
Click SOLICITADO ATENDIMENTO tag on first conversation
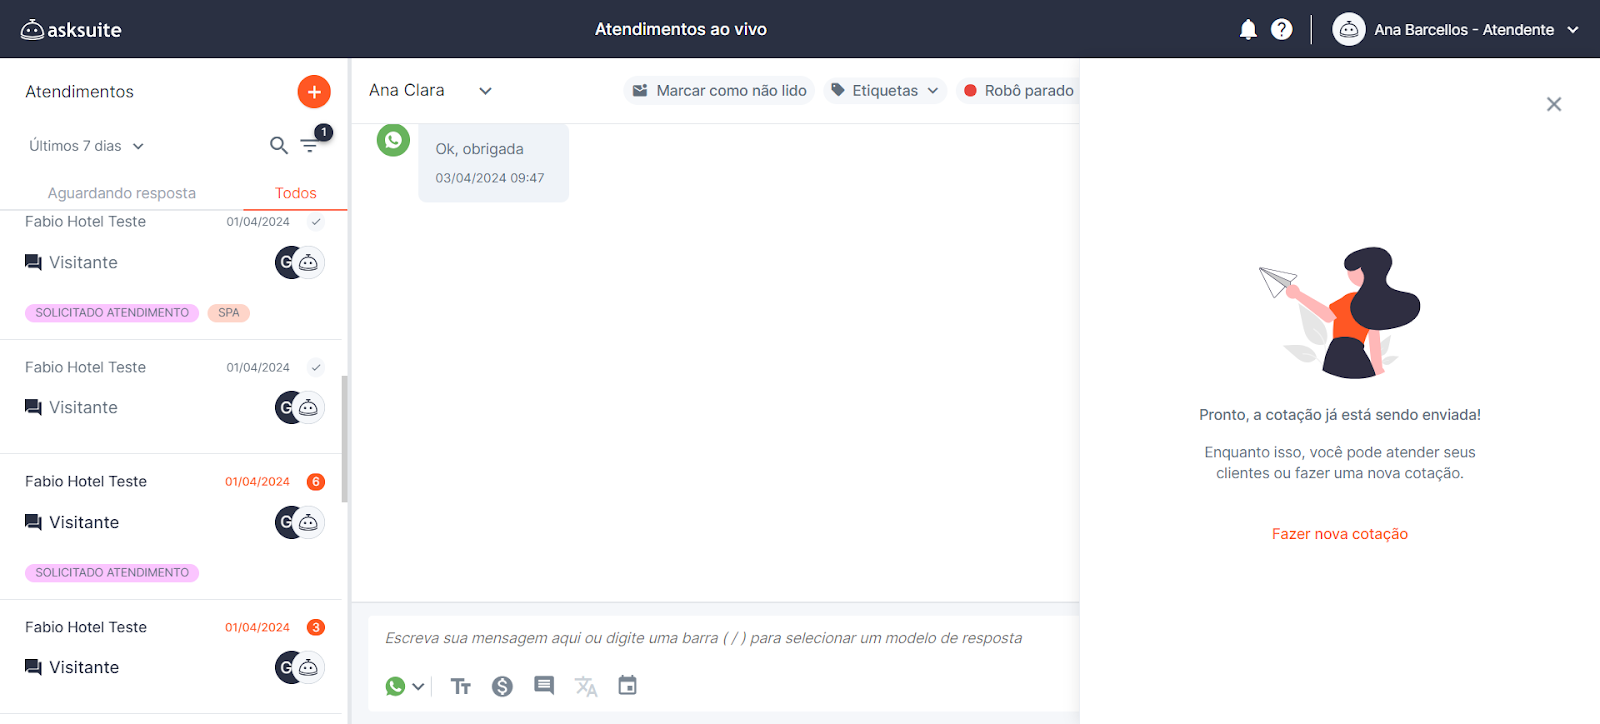[112, 313]
